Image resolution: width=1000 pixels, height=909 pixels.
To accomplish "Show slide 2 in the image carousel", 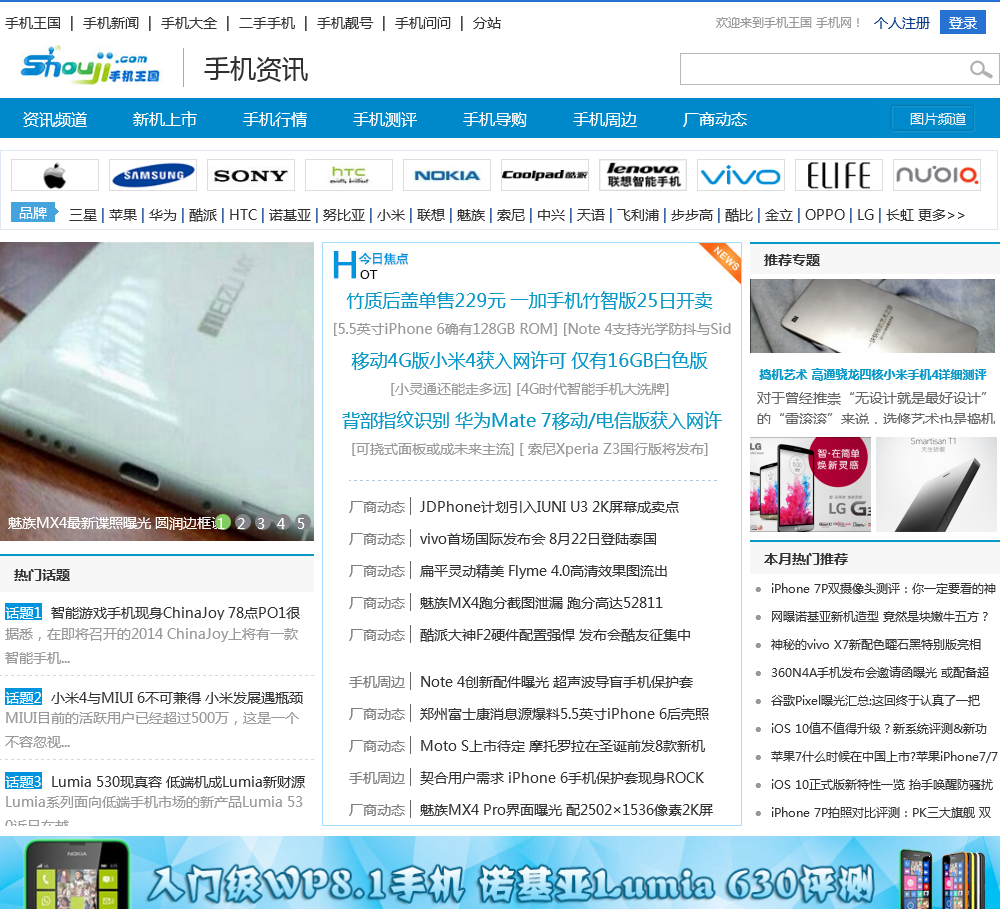I will click(241, 523).
